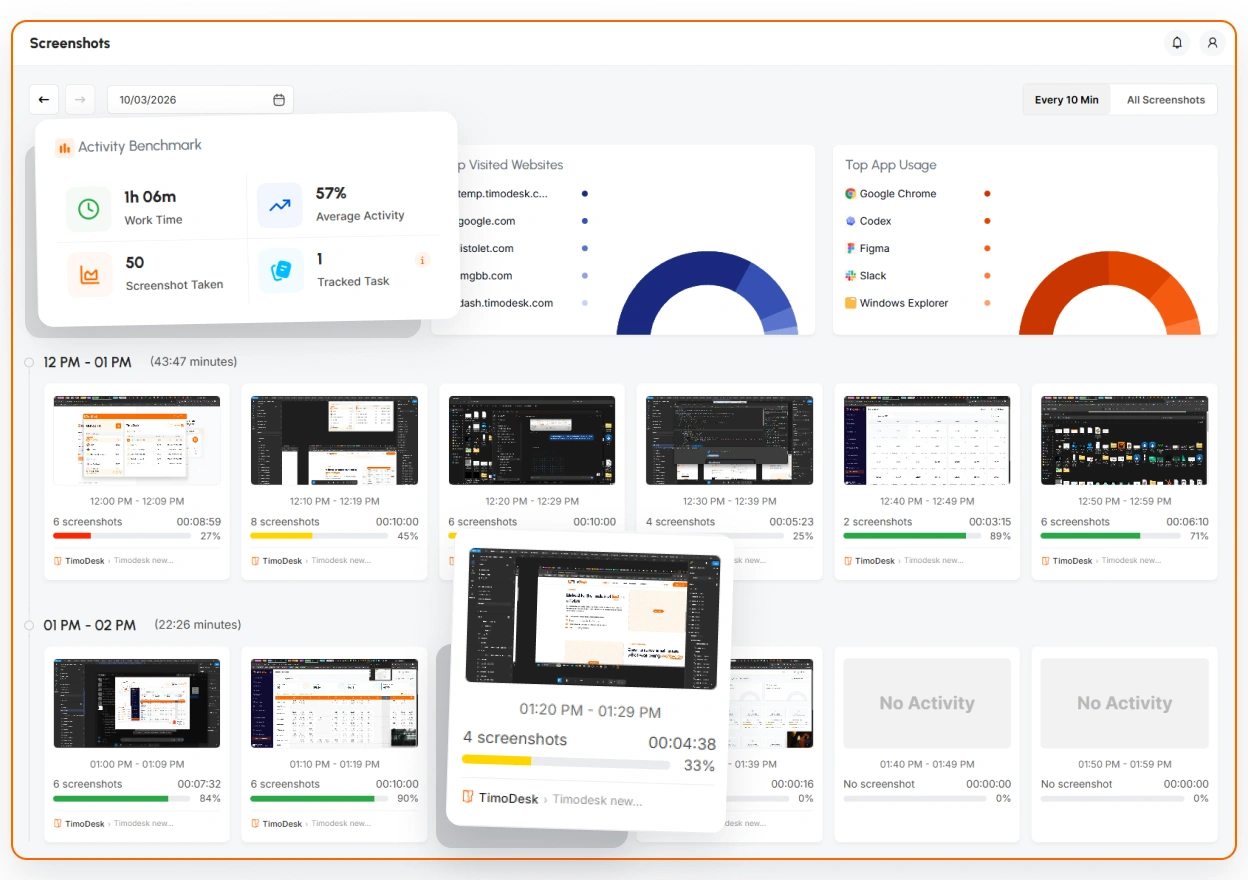Open the 12:00 PM - 12:09 PM screenshot thumbnail
The height and width of the screenshot is (880, 1248).
pos(137,440)
